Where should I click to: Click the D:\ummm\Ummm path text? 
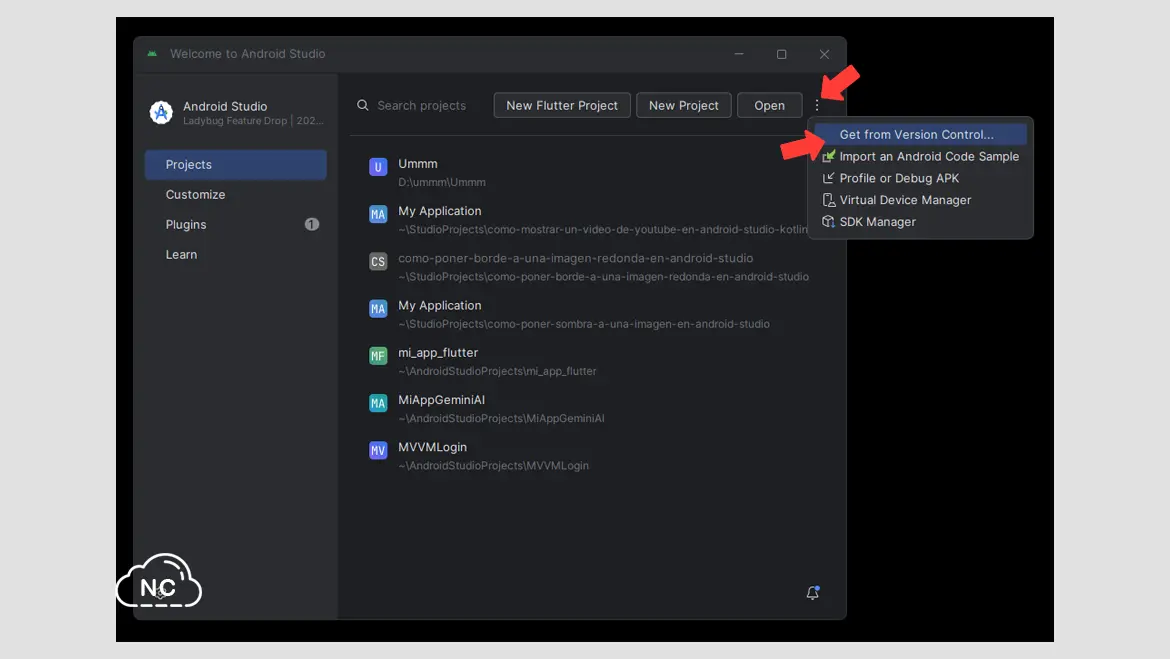(442, 182)
